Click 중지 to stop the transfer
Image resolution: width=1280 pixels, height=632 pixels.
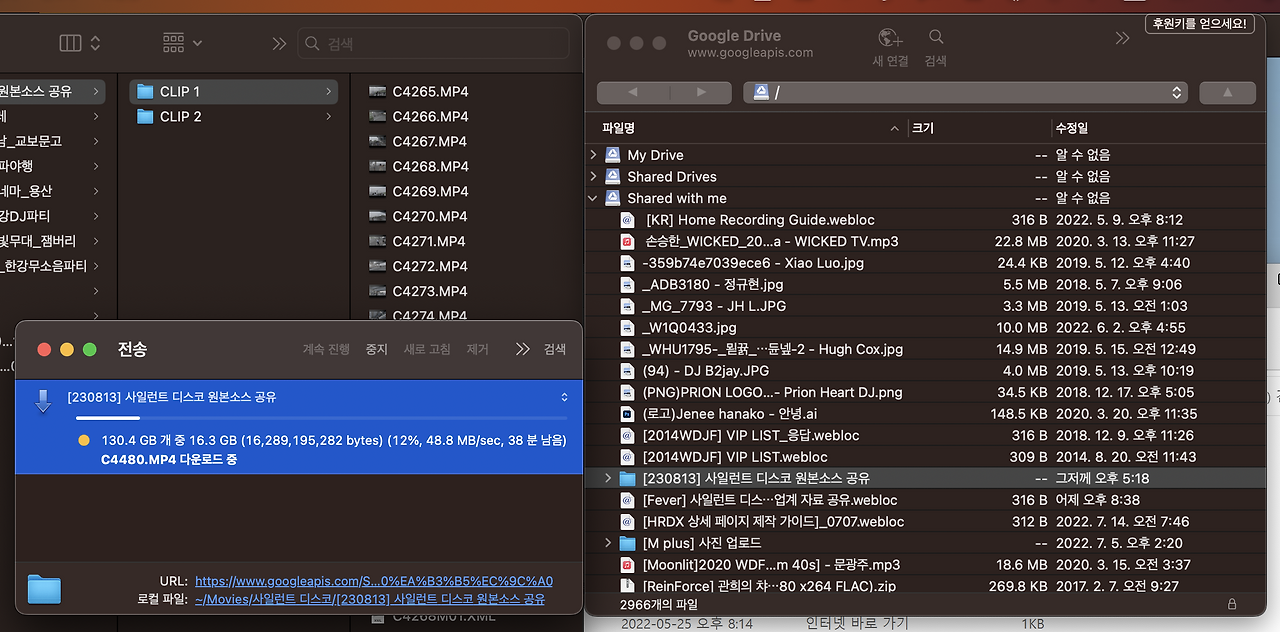coord(376,349)
